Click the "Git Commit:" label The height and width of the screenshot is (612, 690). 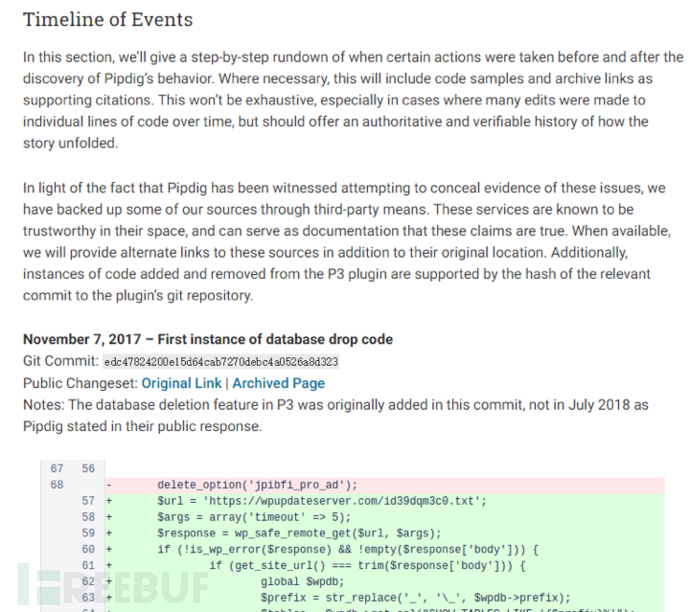tap(61, 361)
